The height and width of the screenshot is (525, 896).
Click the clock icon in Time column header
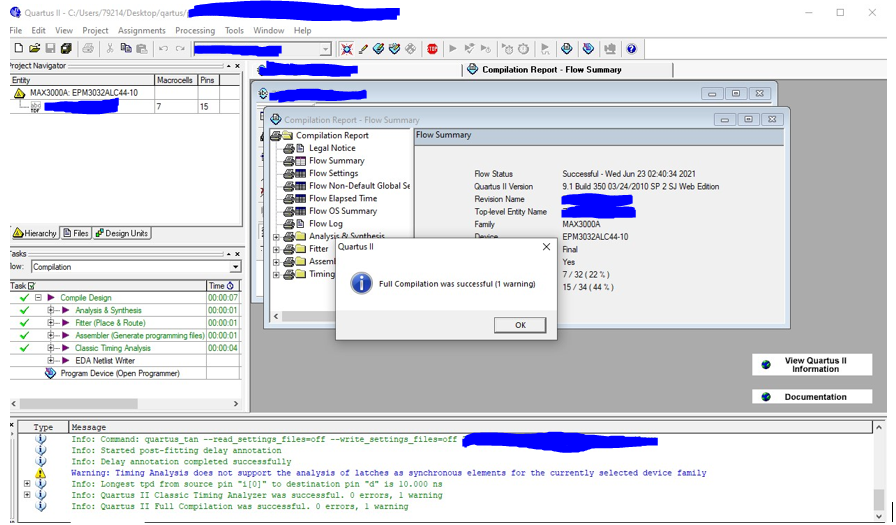[x=230, y=286]
